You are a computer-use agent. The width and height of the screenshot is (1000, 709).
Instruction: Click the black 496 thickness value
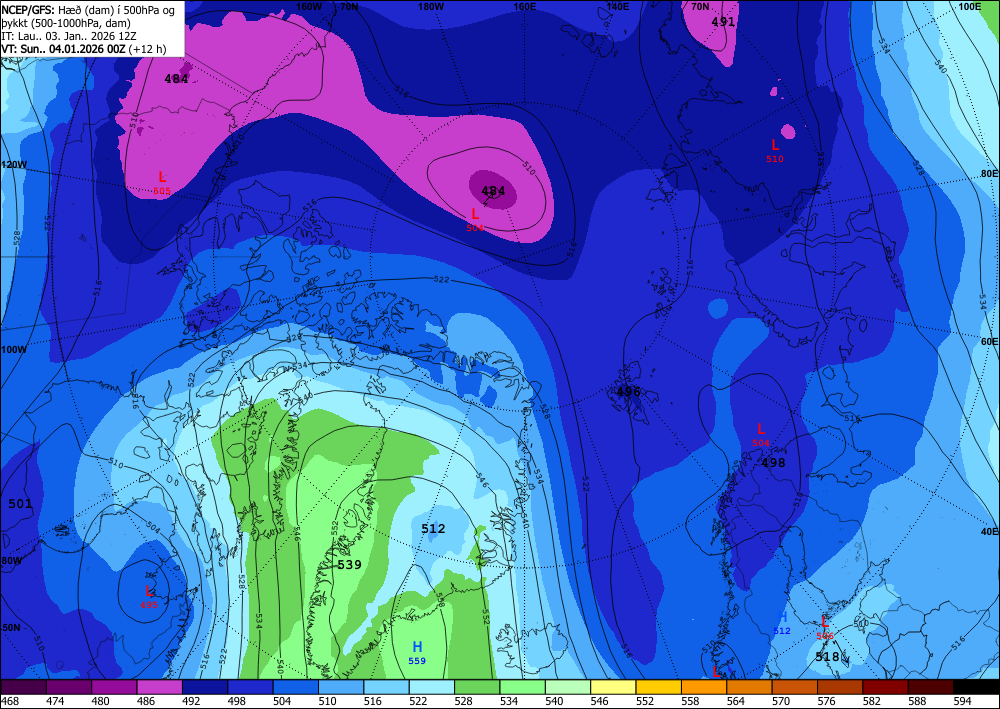(x=628, y=391)
